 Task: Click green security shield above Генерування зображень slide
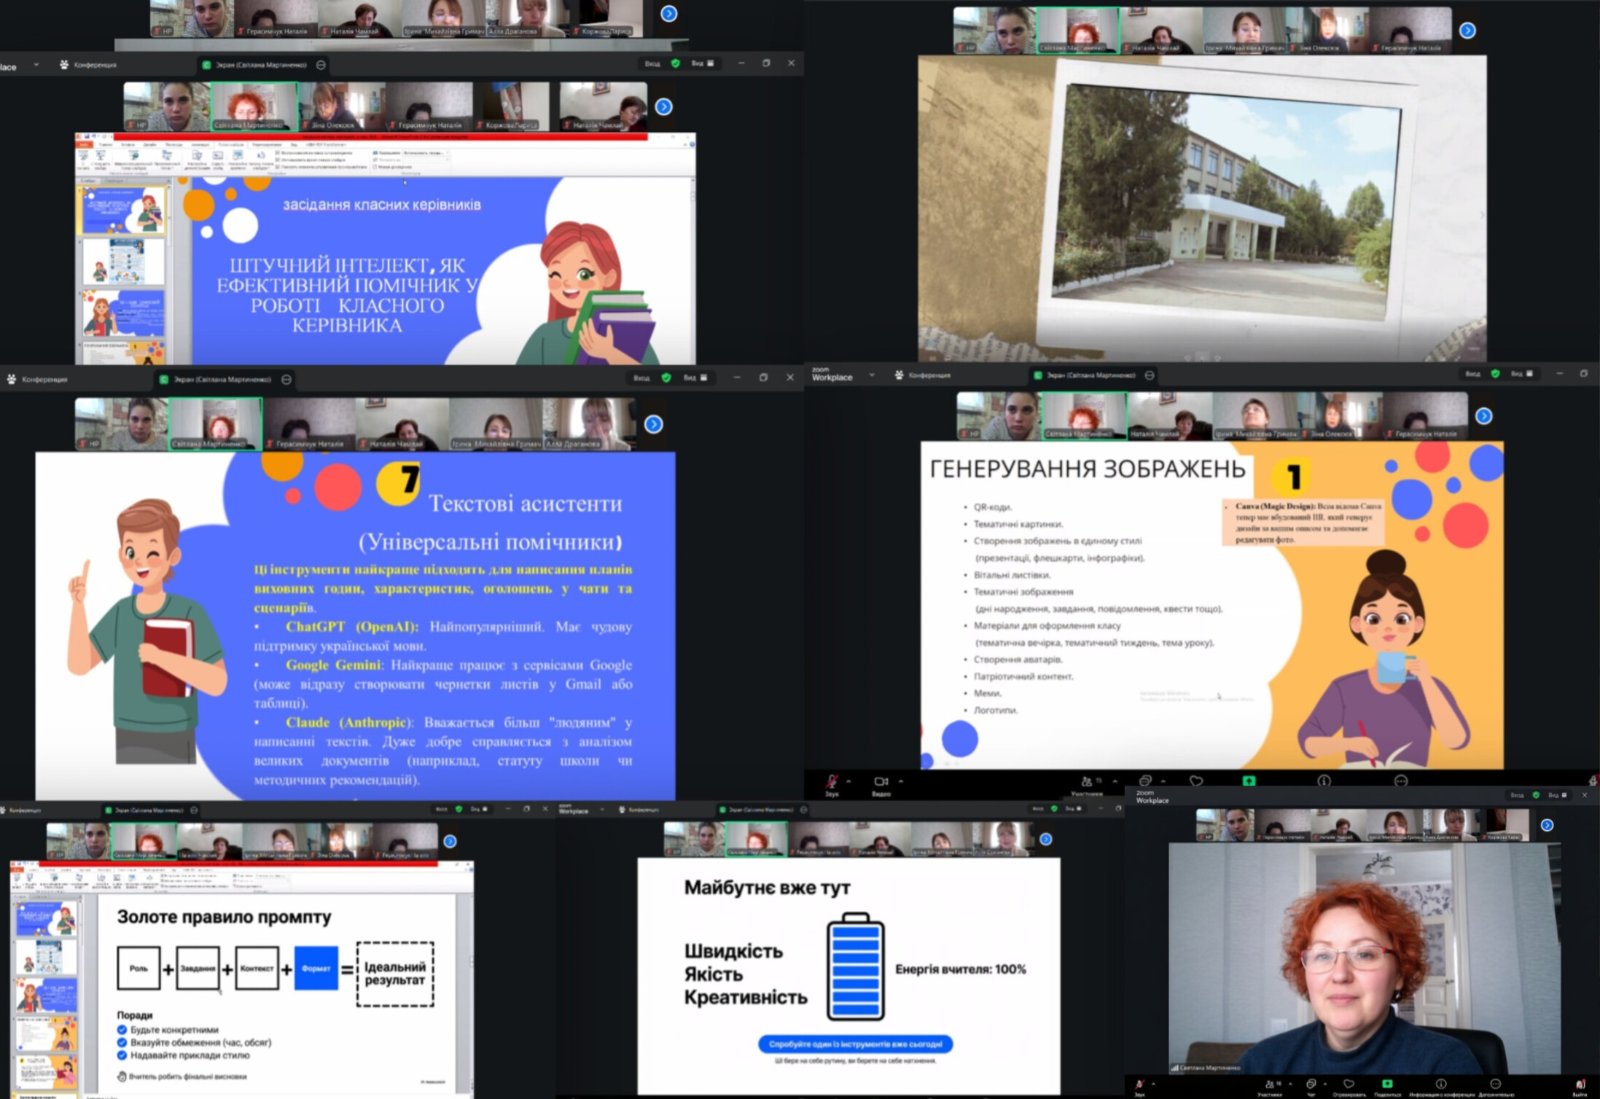(x=1495, y=374)
